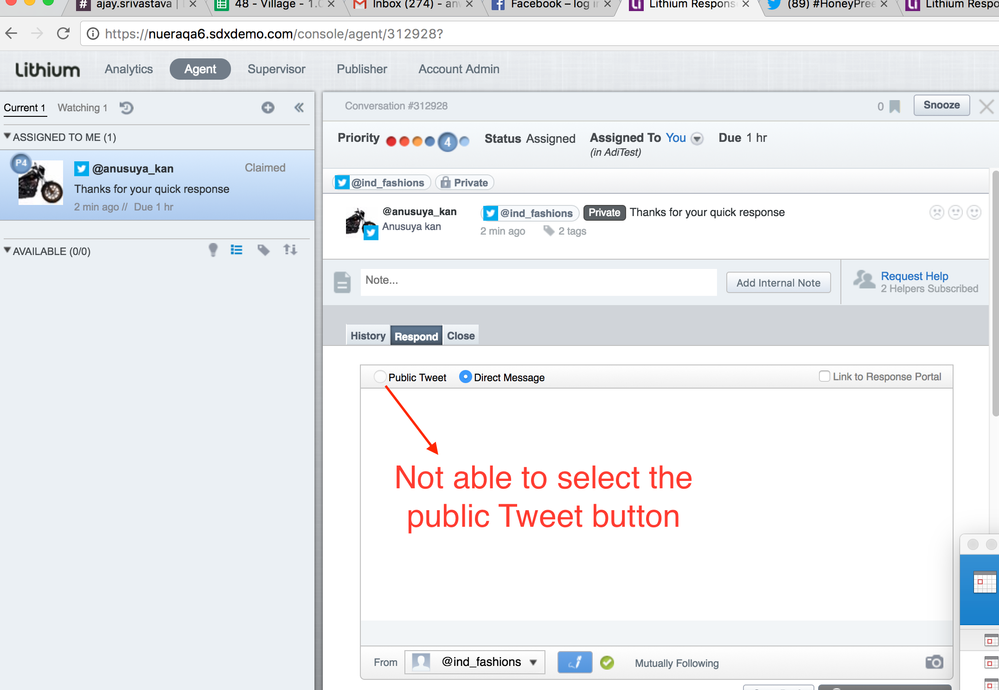Click Add Internal Note button
The image size is (999, 690).
(x=778, y=282)
